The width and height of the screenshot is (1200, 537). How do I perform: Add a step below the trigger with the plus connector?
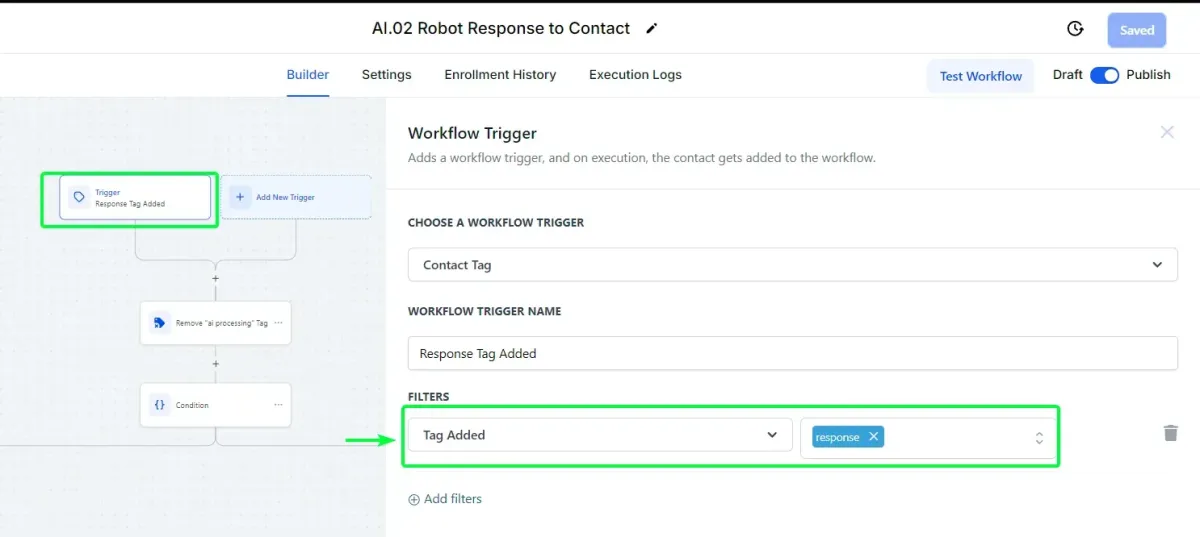tap(215, 278)
